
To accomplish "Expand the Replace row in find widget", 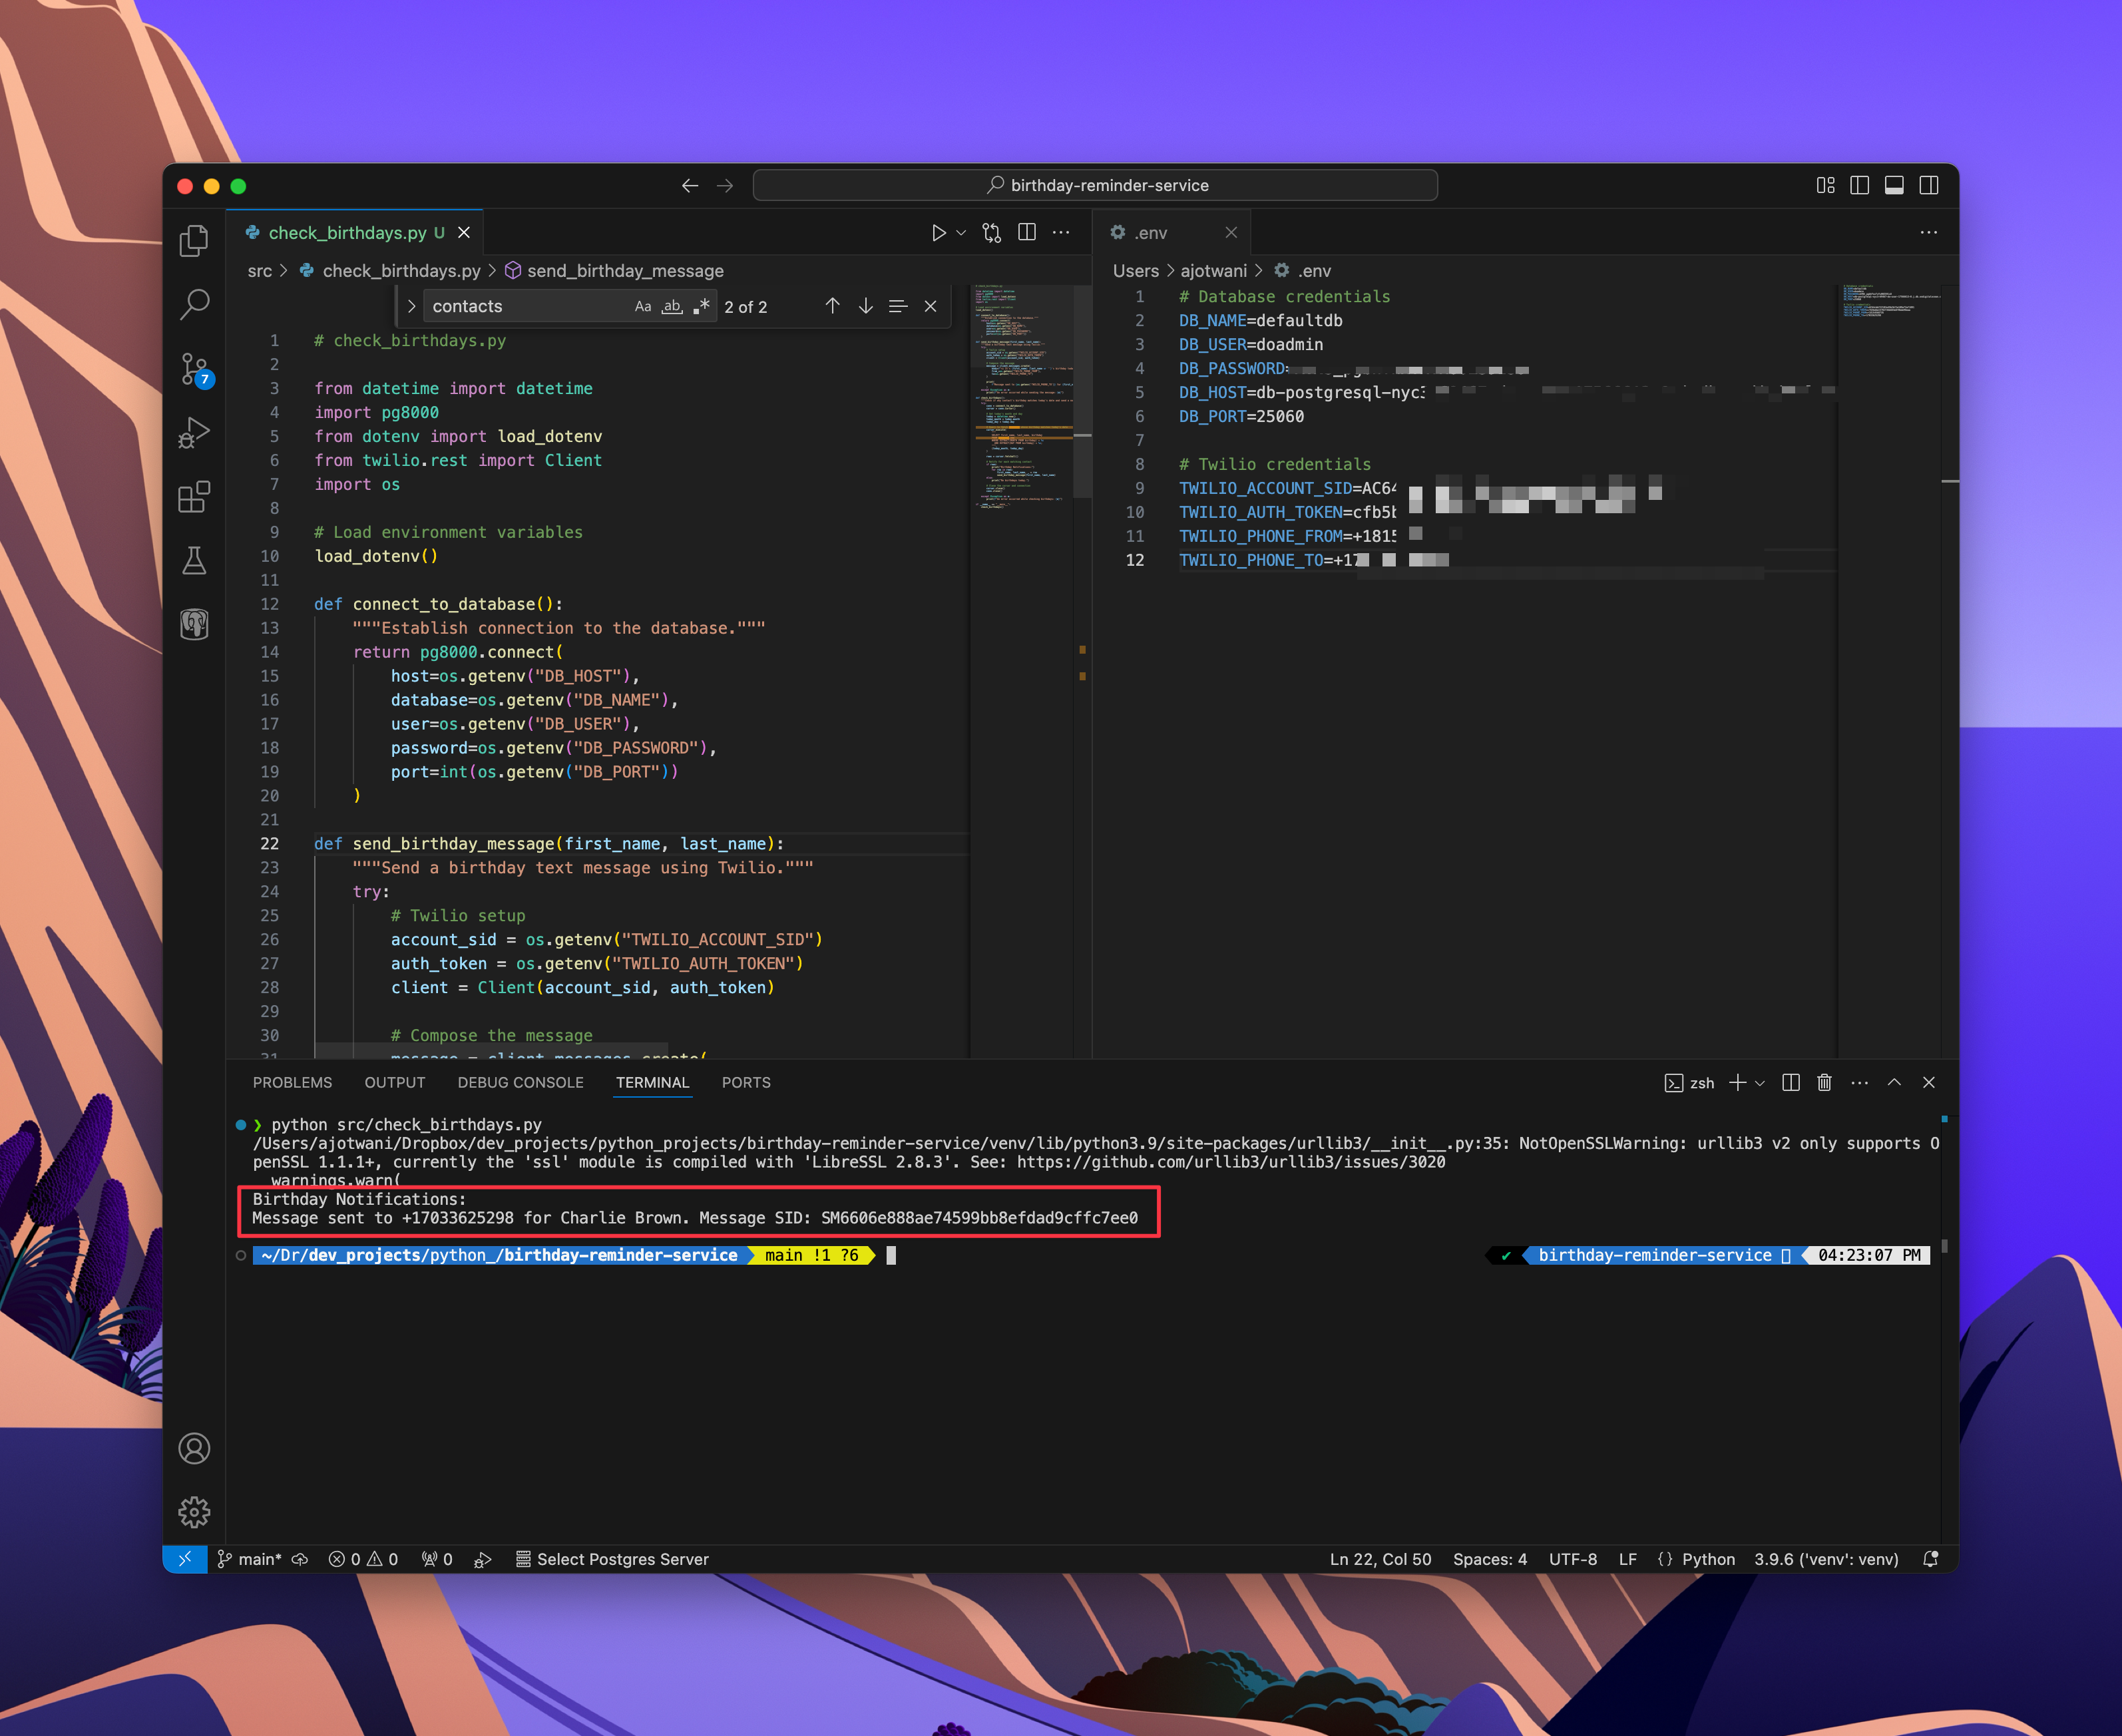I will [x=411, y=307].
